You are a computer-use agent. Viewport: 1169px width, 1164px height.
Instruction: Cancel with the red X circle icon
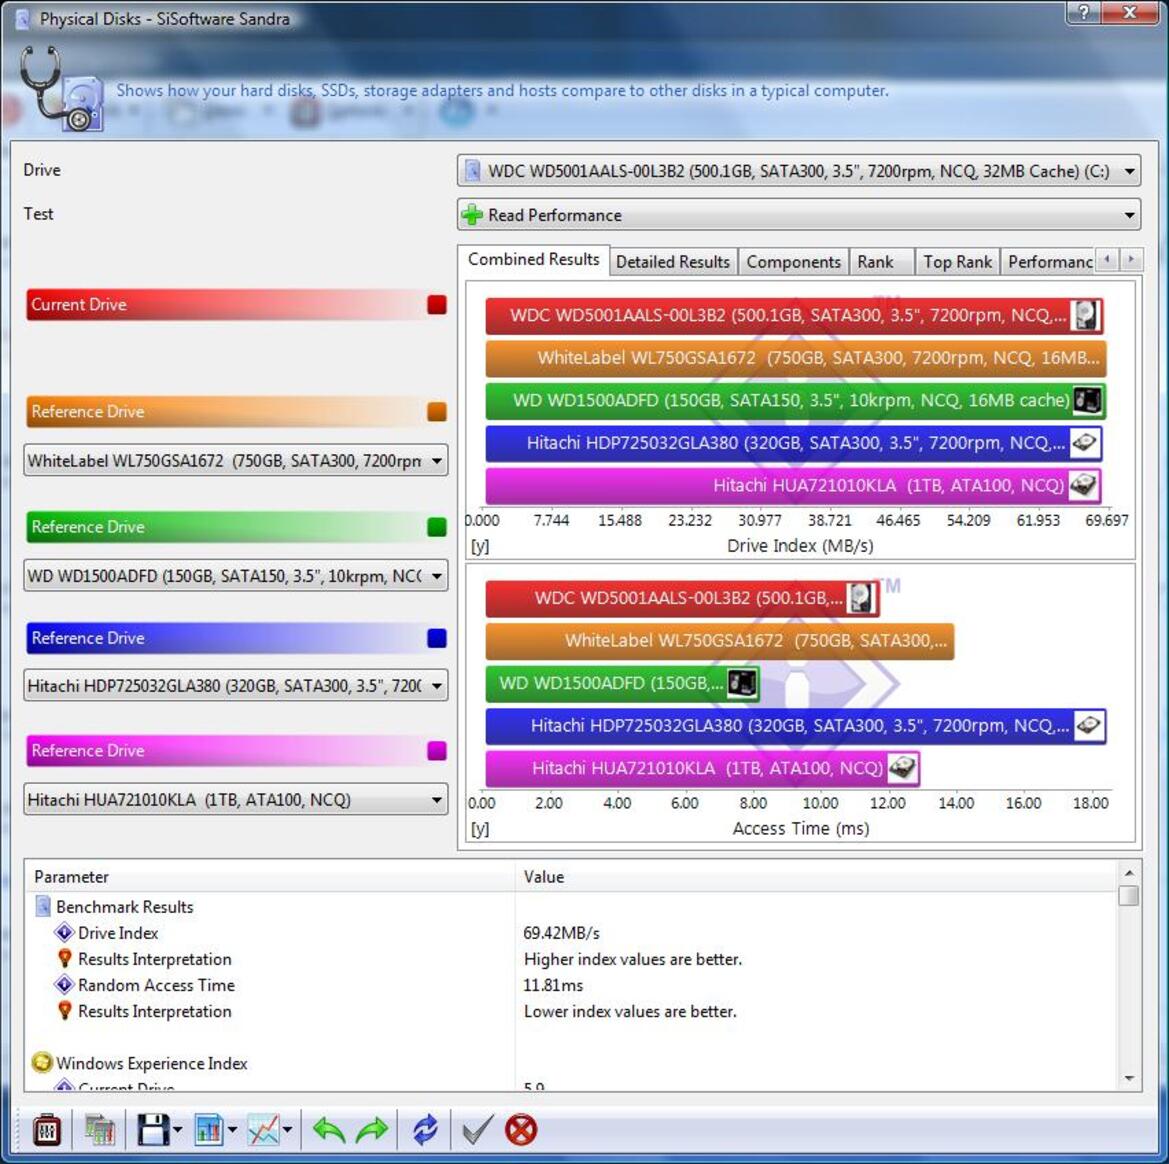click(520, 1130)
